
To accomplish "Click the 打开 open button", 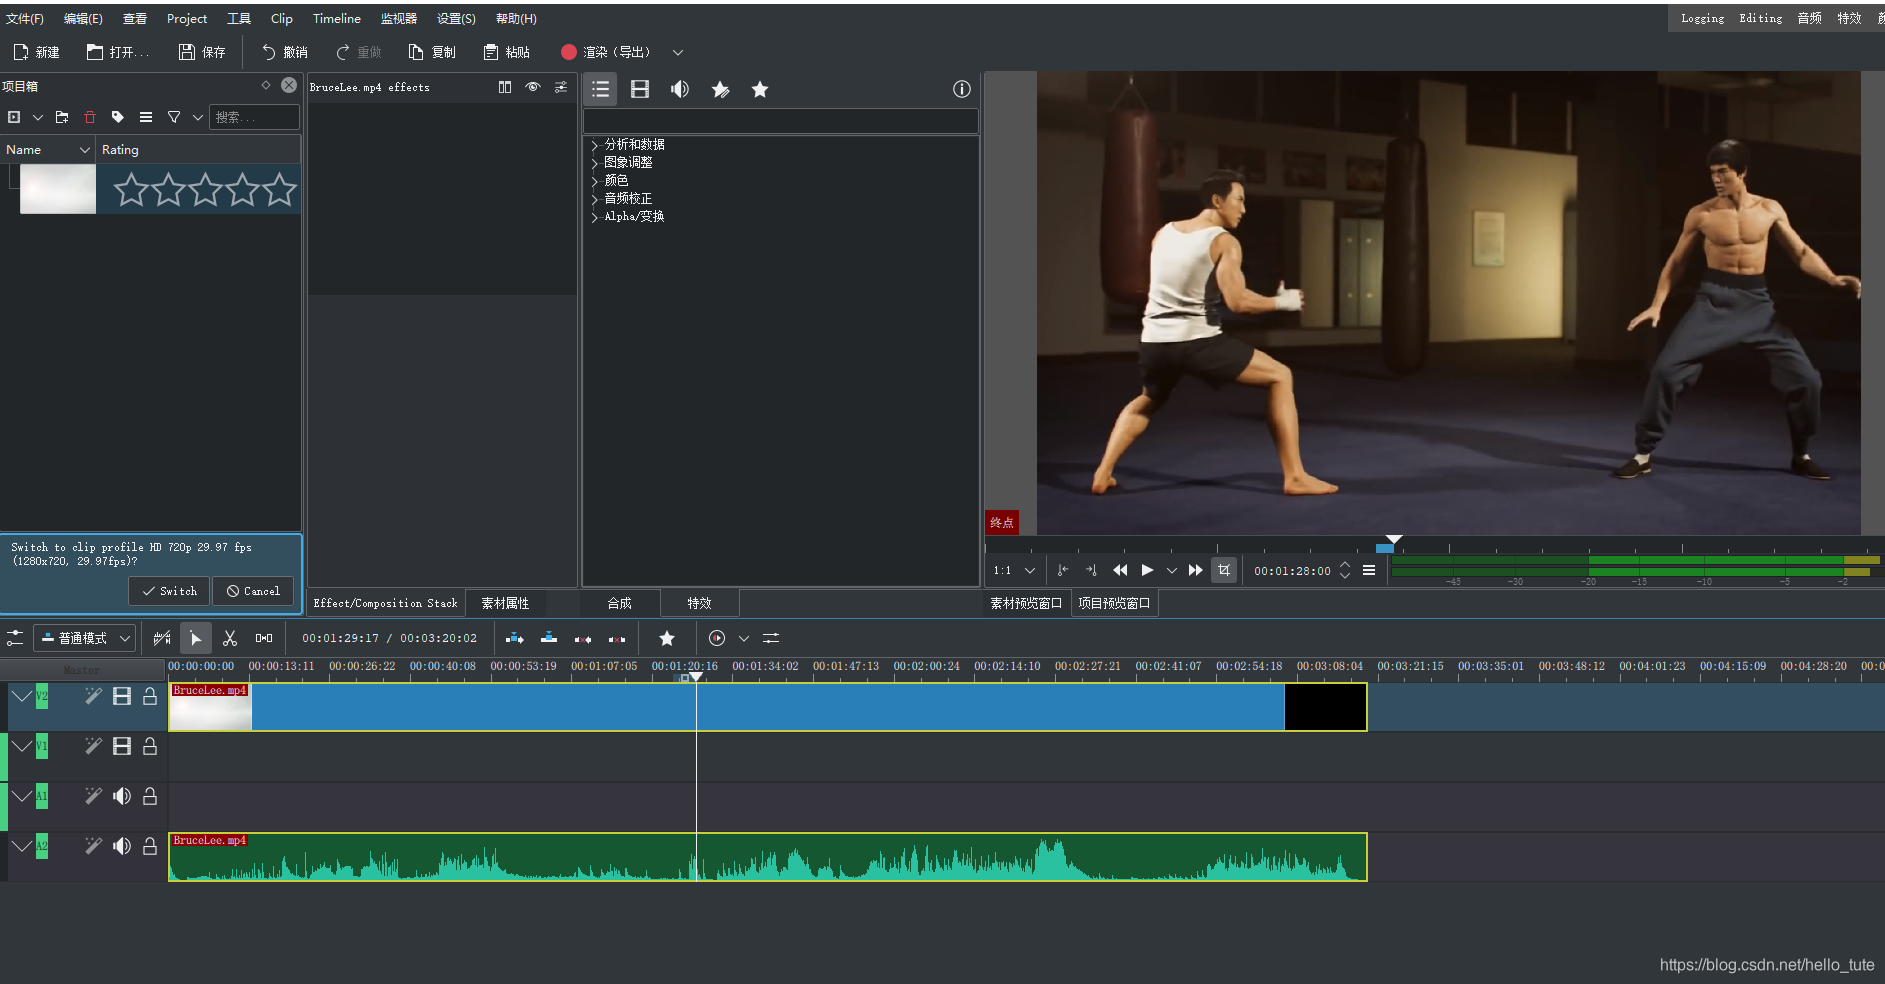I will [x=118, y=52].
